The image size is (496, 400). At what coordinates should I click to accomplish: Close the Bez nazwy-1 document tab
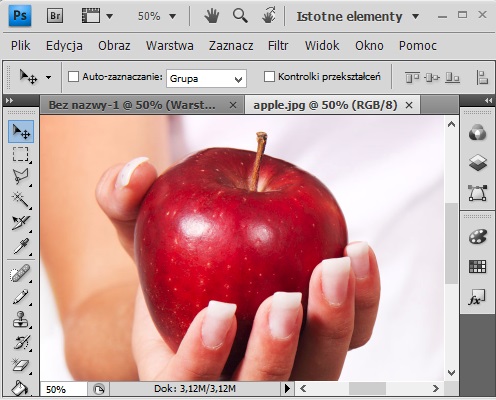[x=233, y=105]
